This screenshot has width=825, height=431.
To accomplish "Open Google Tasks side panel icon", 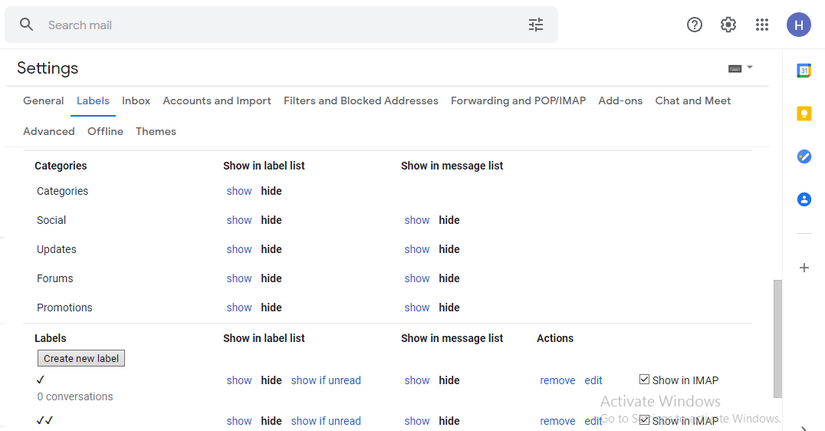I will 804,156.
